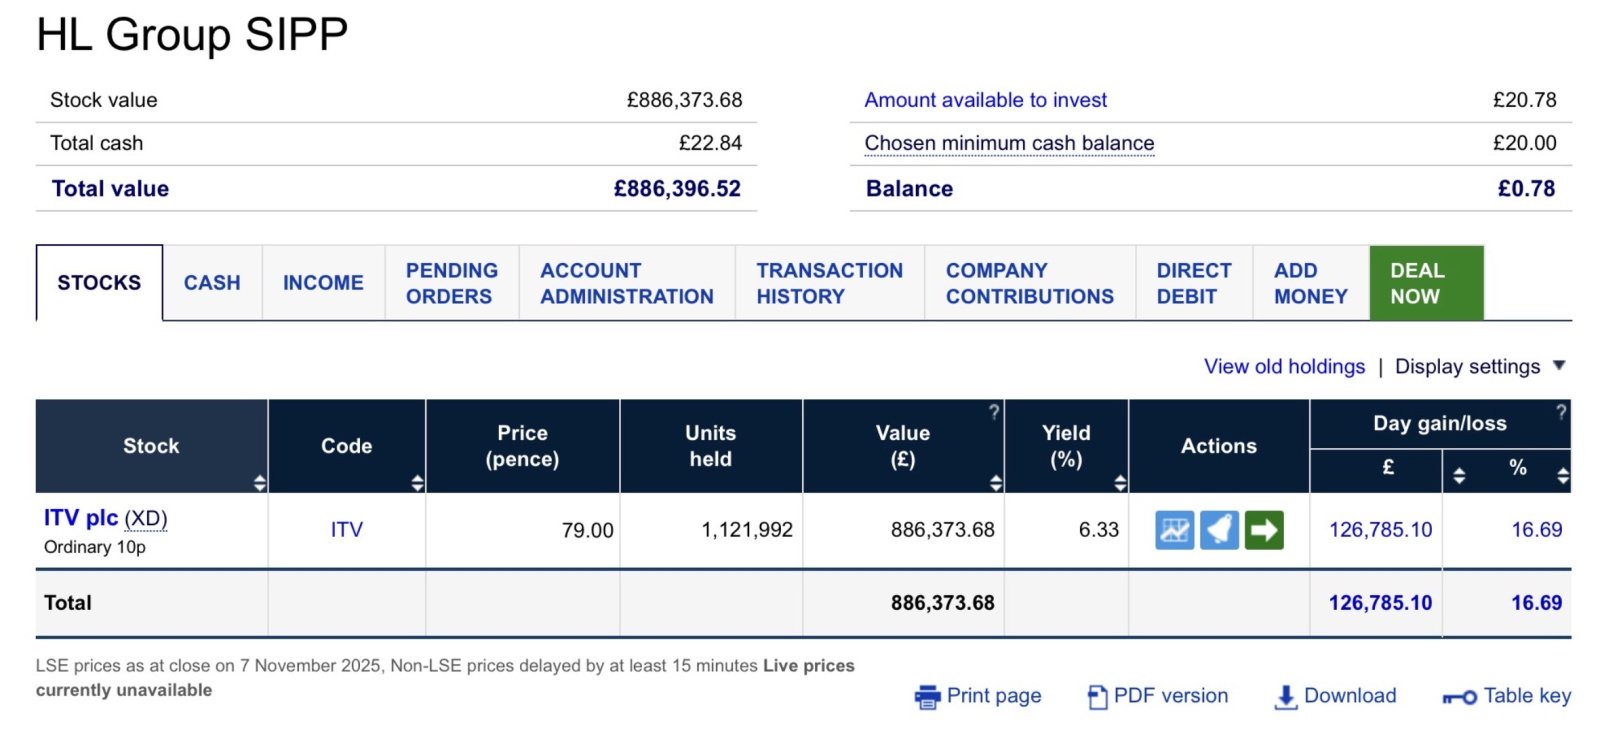Click the green arrow deal icon for ITV
Screen dimensions: 1600x730
1264,530
